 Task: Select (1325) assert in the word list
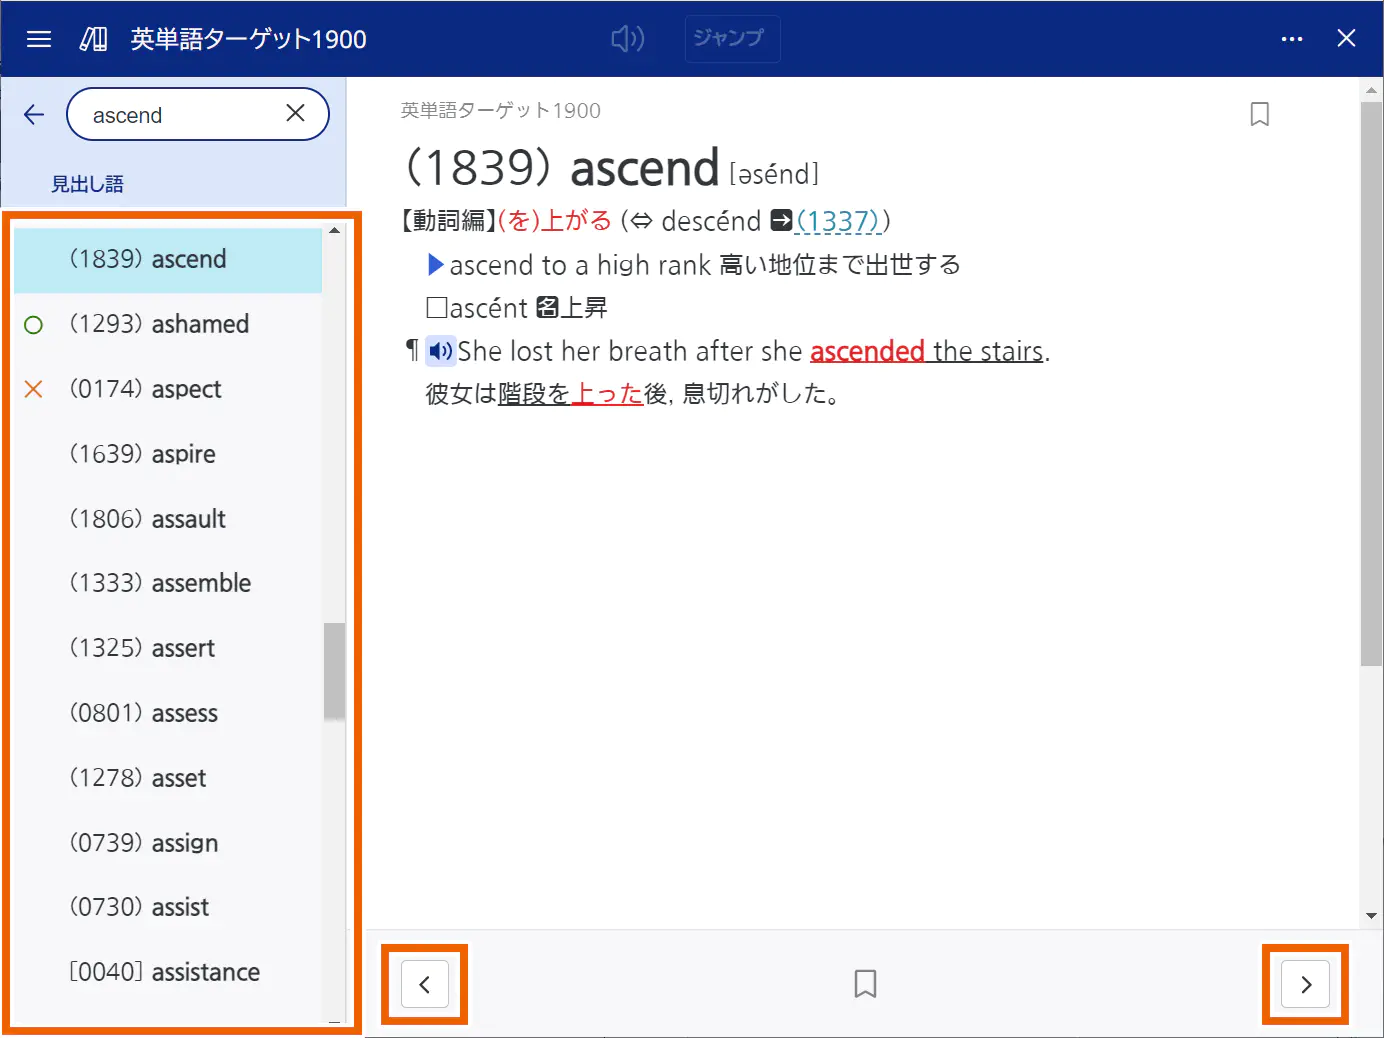[x=168, y=648]
